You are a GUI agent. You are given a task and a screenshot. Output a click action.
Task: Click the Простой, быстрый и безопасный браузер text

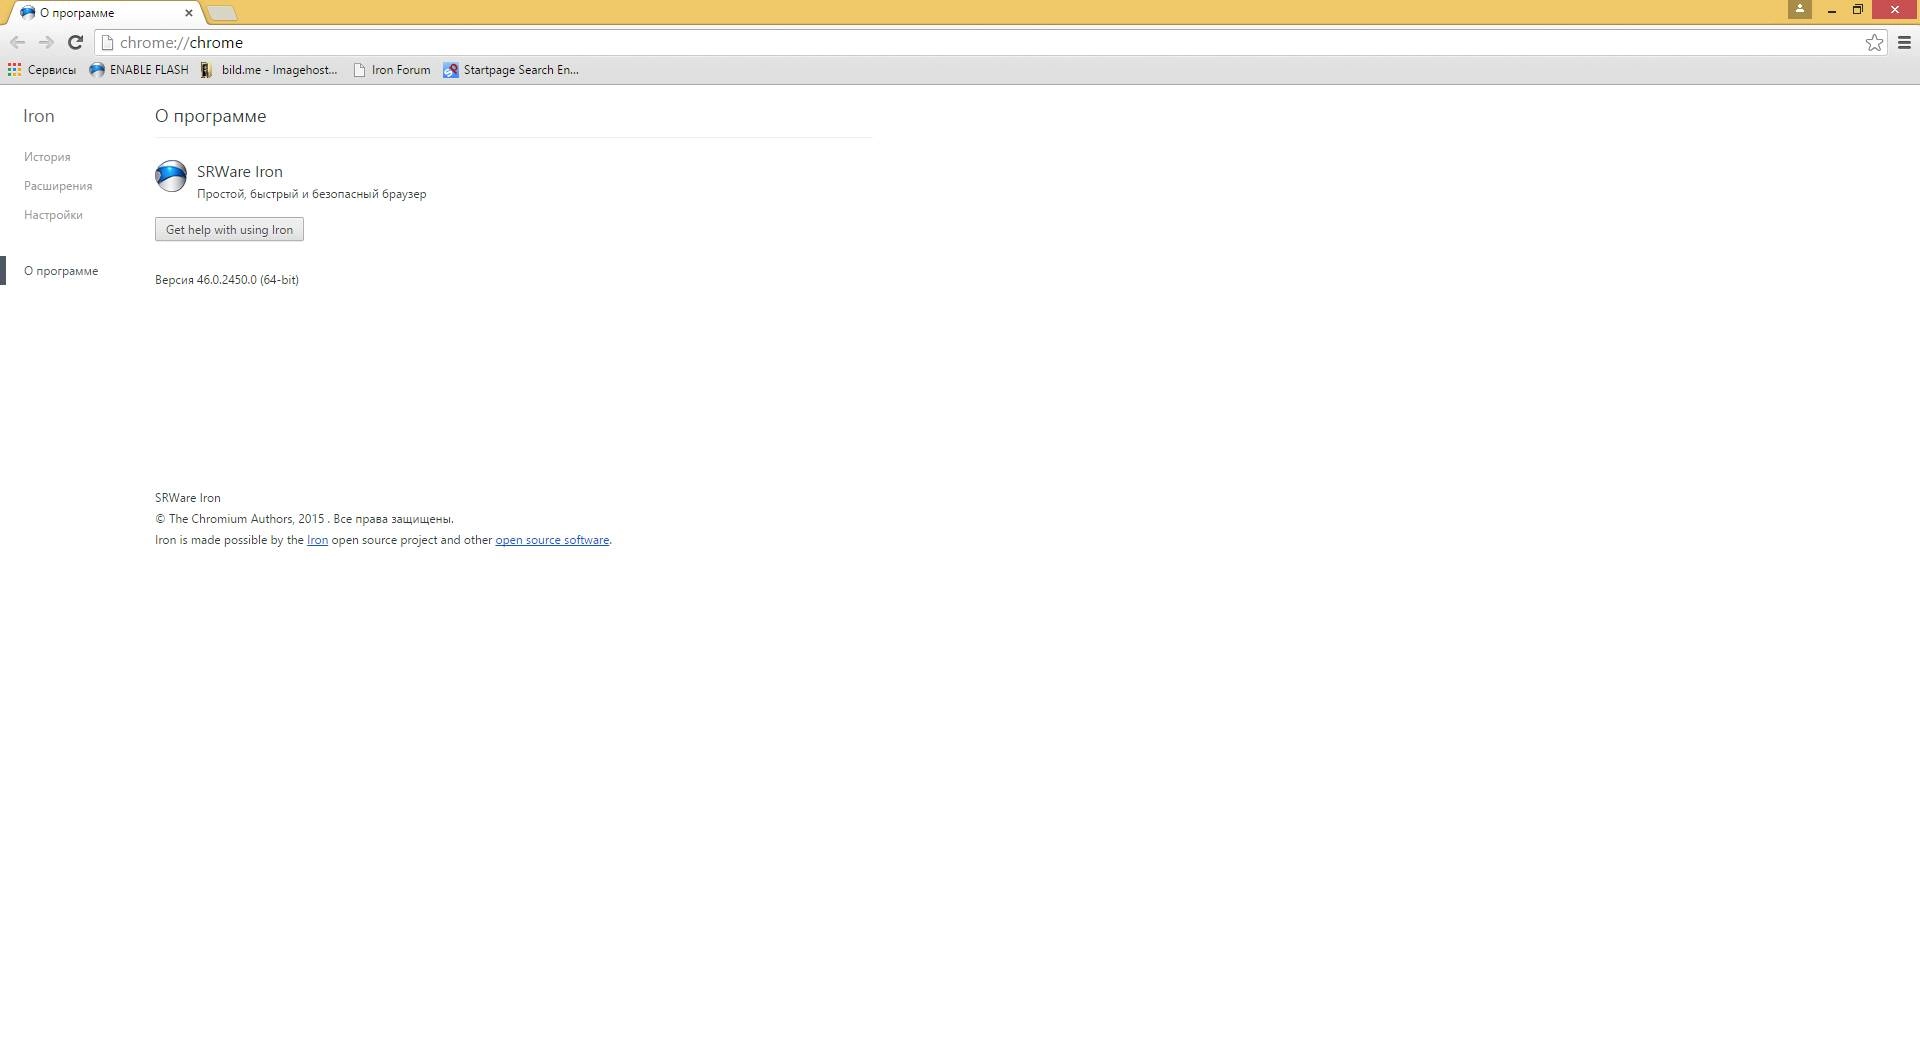[312, 194]
